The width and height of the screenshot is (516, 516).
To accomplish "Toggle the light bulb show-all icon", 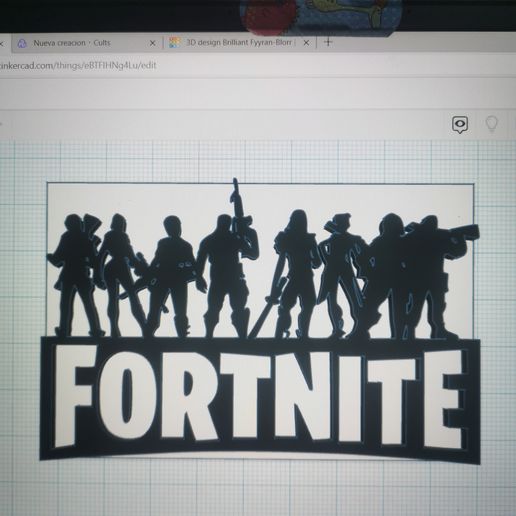I will (x=492, y=124).
